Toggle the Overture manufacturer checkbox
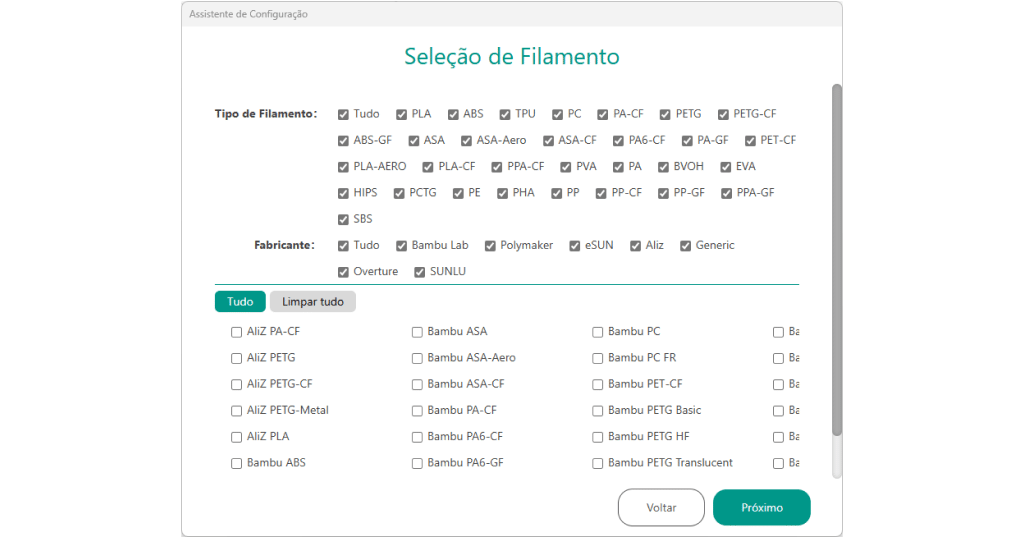This screenshot has width=1024, height=538. click(x=343, y=272)
